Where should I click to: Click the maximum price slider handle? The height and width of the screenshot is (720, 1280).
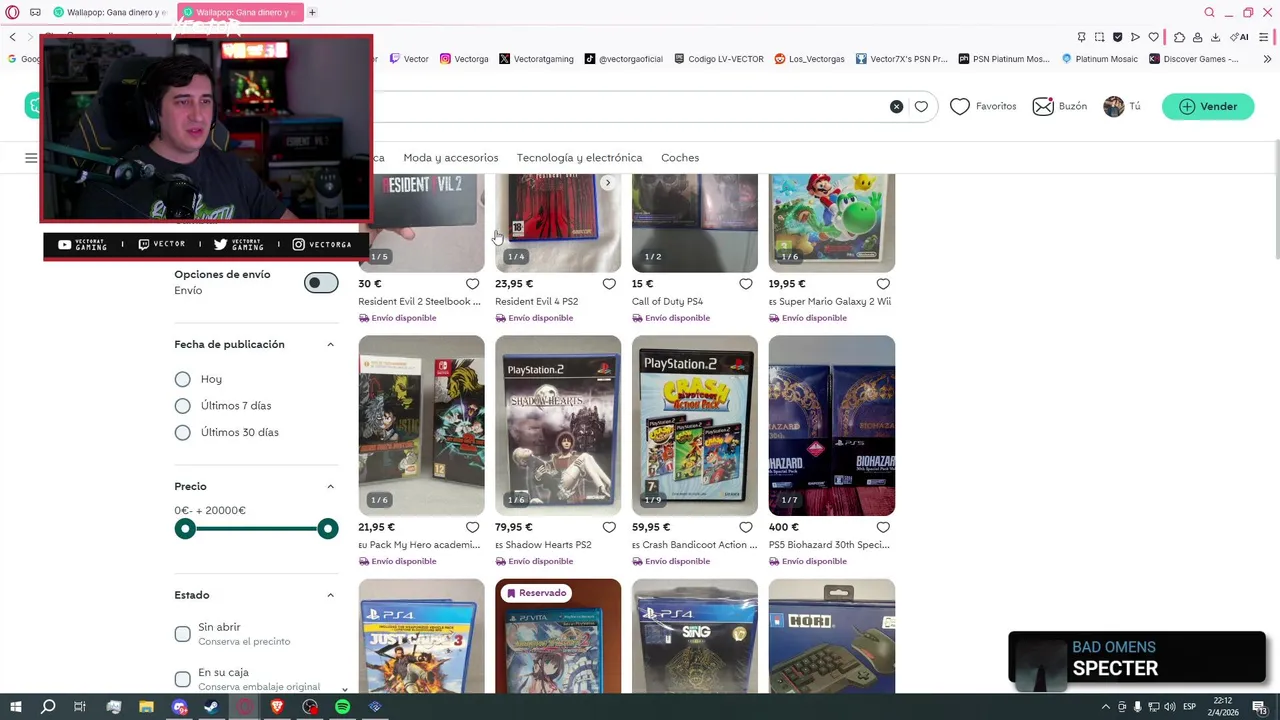click(x=327, y=529)
